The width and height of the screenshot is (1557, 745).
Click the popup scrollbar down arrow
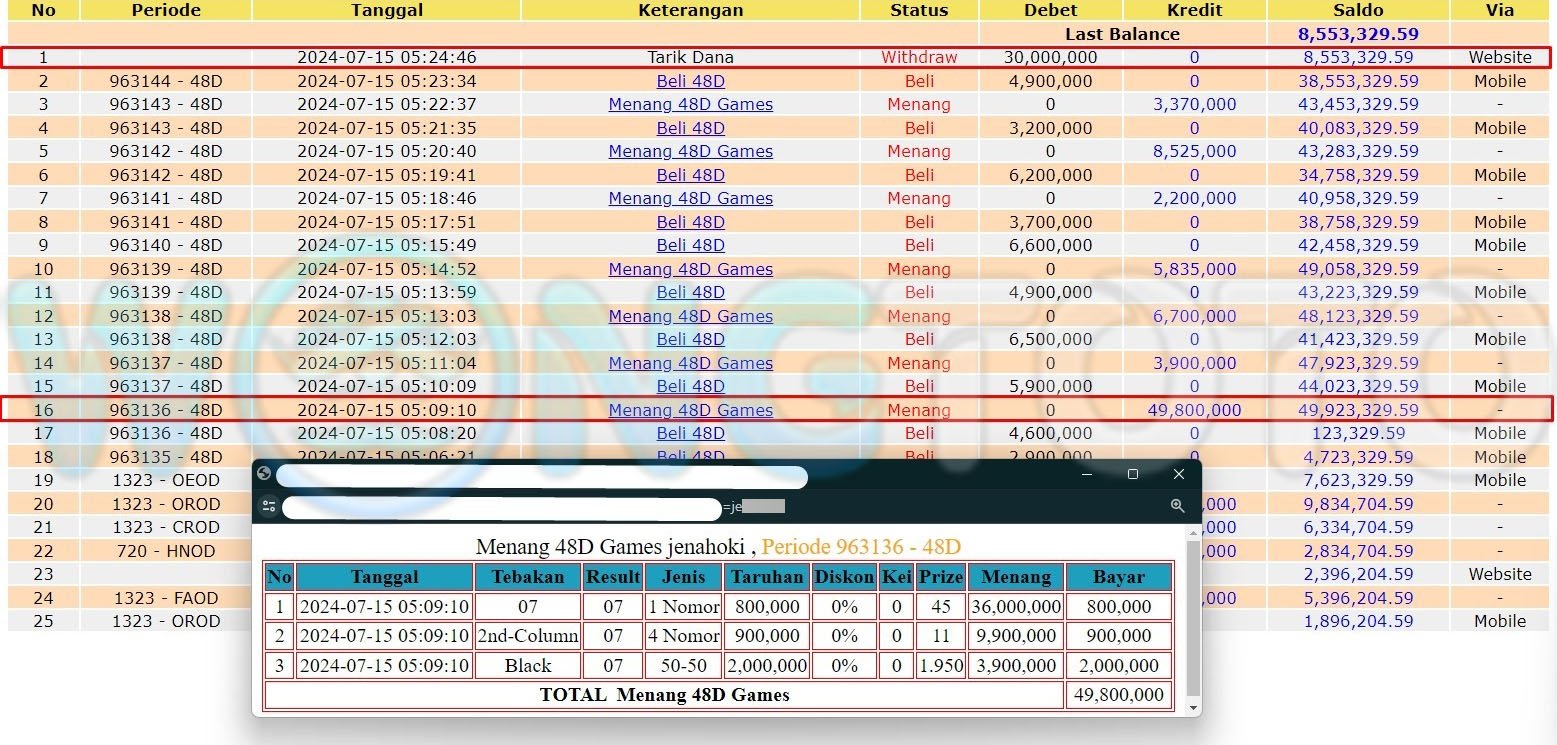(x=1192, y=707)
